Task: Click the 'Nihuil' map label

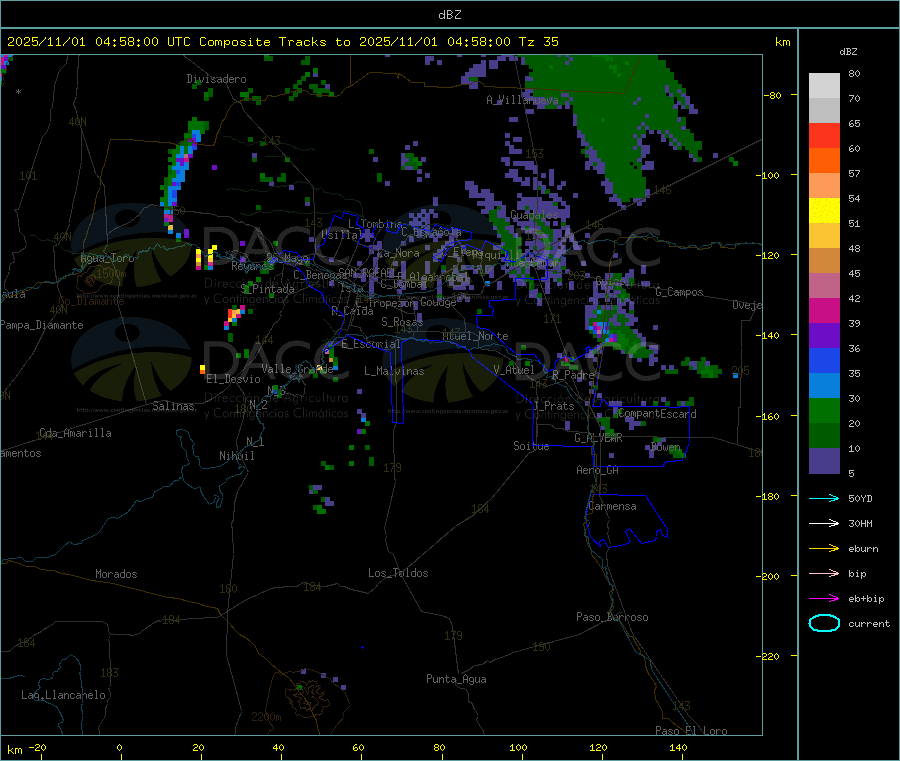Action: [236, 456]
